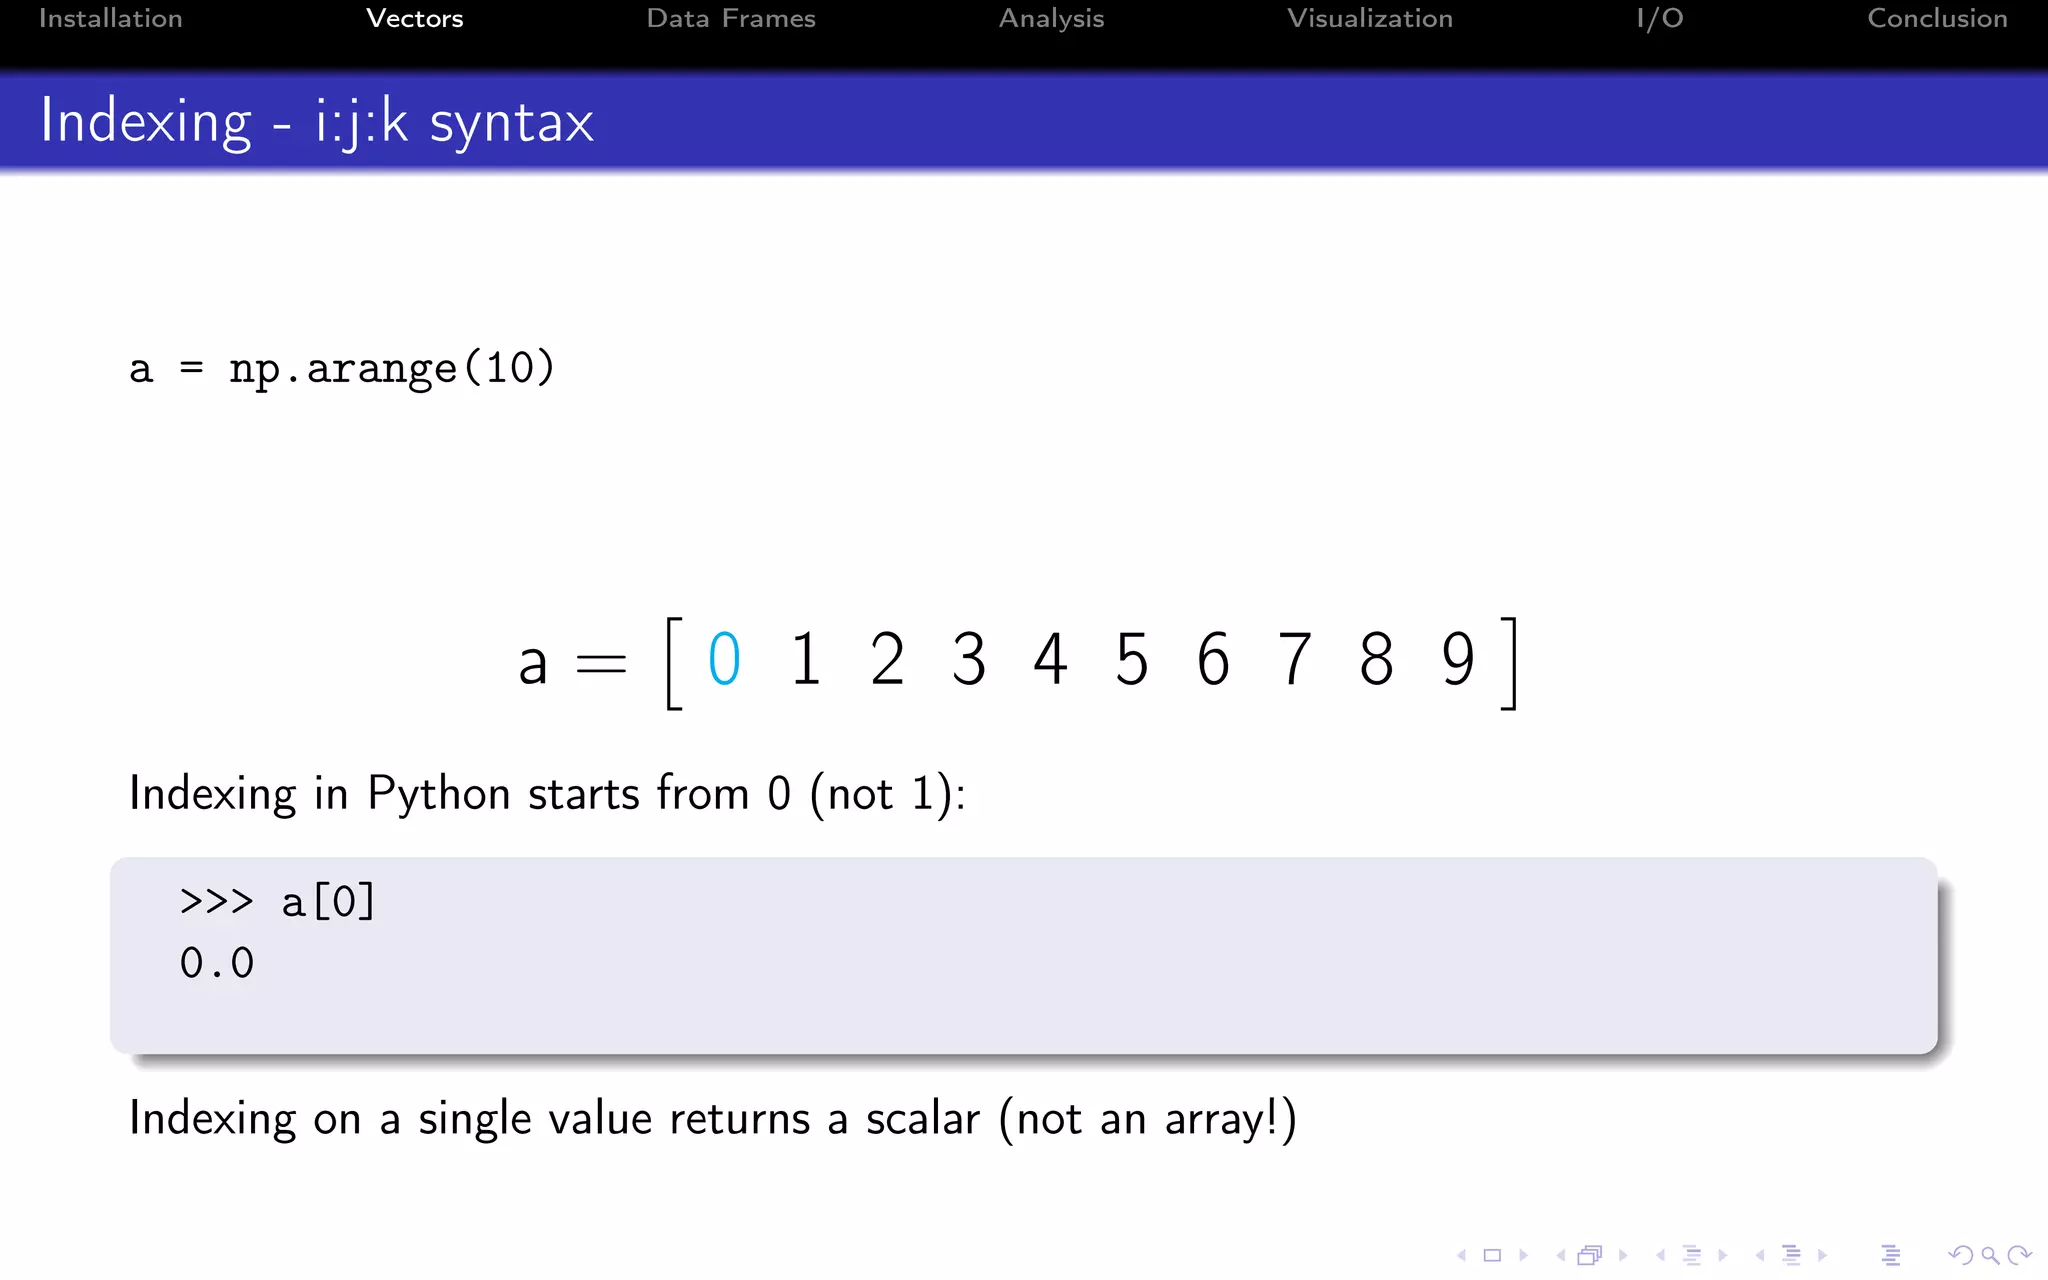Image resolution: width=2048 pixels, height=1280 pixels.
Task: Go to next frame arrow beside stacked frames icon
Action: tap(1623, 1255)
